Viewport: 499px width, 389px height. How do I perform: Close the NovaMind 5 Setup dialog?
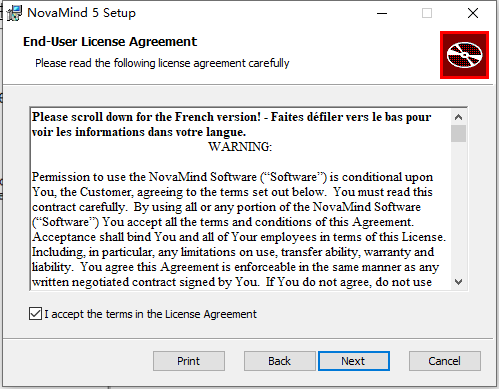[473, 13]
